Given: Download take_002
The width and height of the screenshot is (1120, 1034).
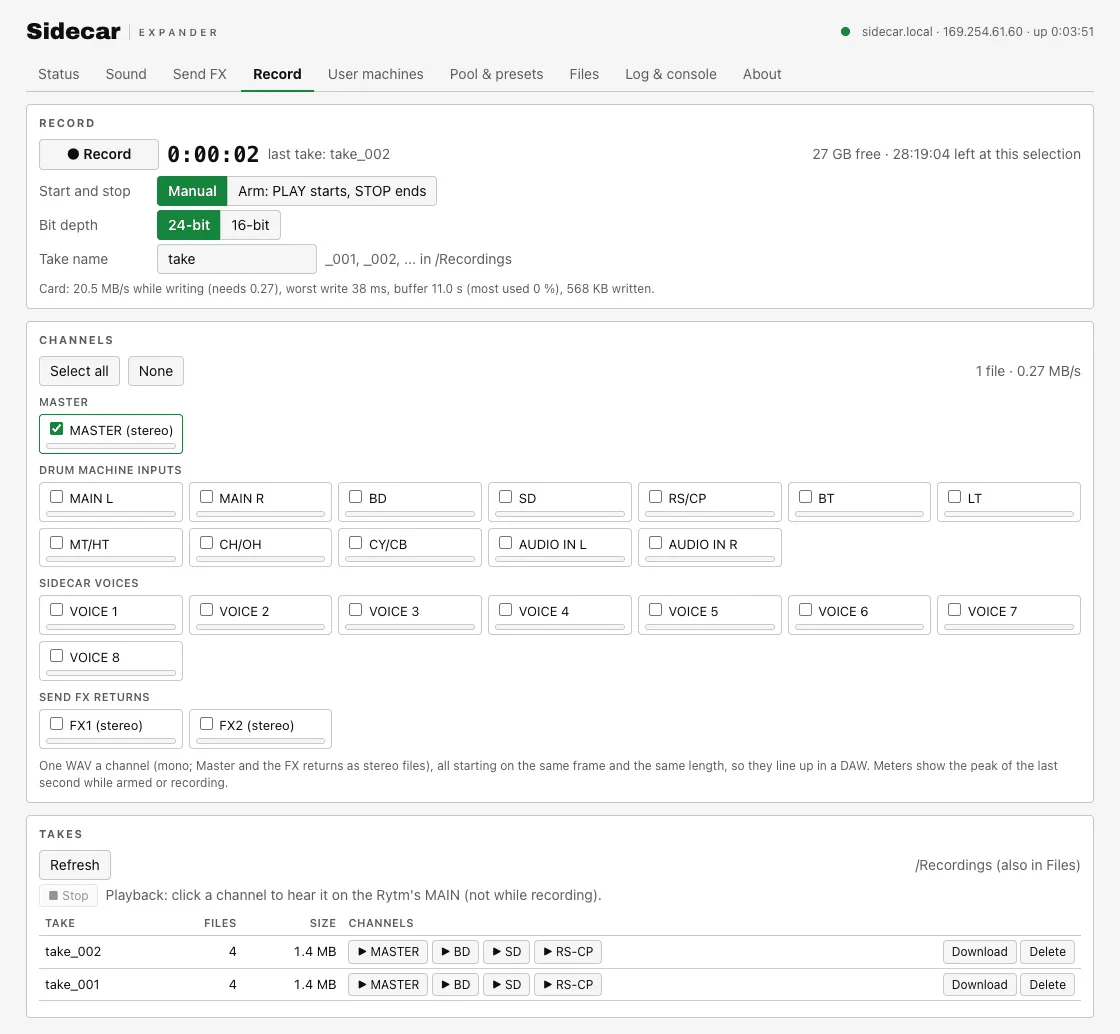Looking at the screenshot, I should pyautogui.click(x=979, y=952).
